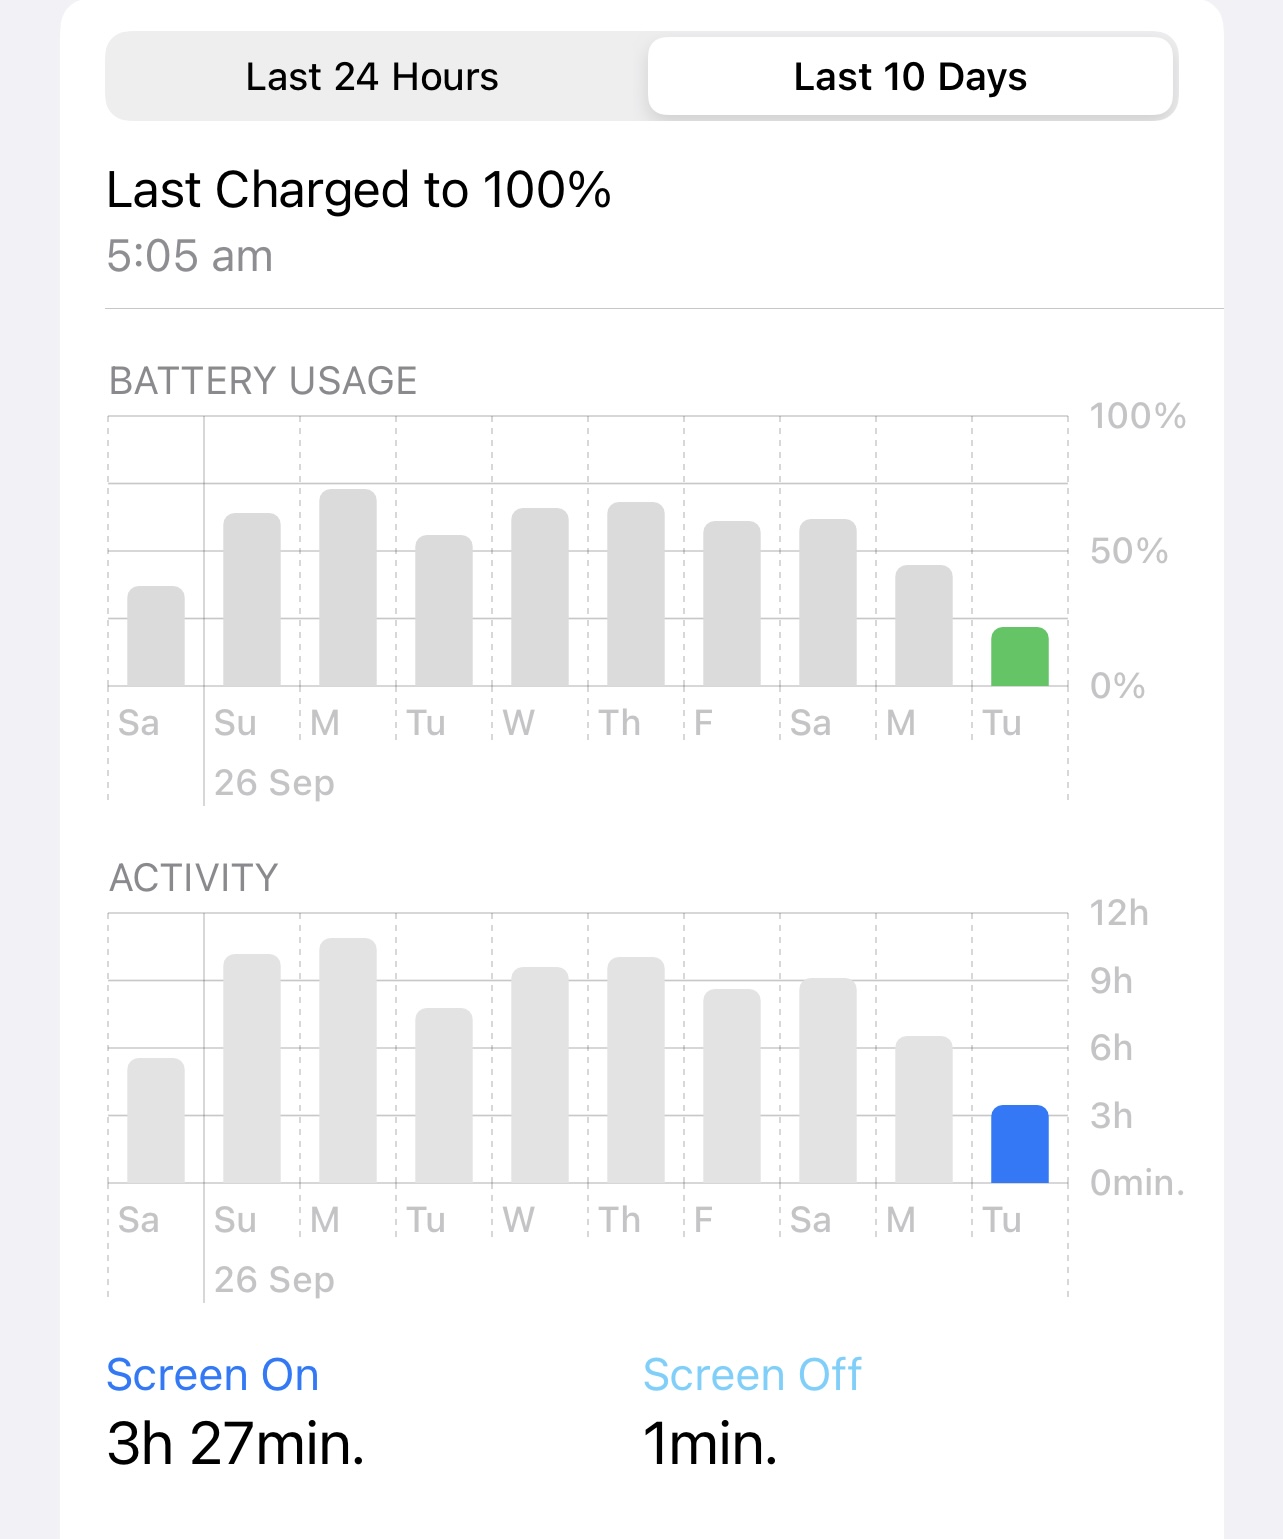Tap Sunday 26 Sep activity bar
1283x1539 pixels.
click(x=252, y=1068)
